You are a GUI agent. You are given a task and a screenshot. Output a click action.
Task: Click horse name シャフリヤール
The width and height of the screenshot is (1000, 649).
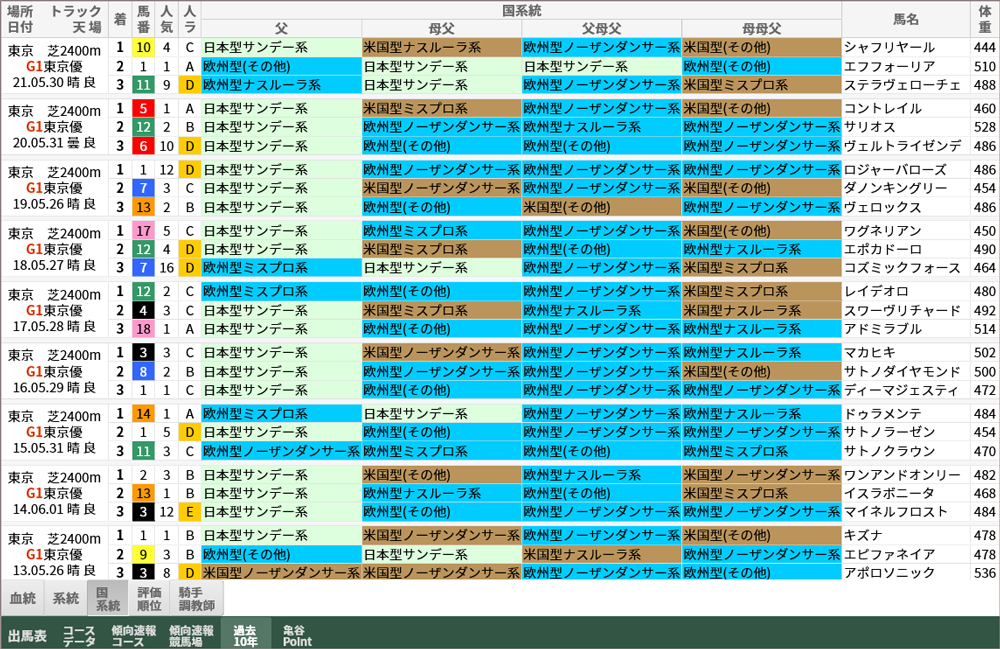[x=889, y=47]
